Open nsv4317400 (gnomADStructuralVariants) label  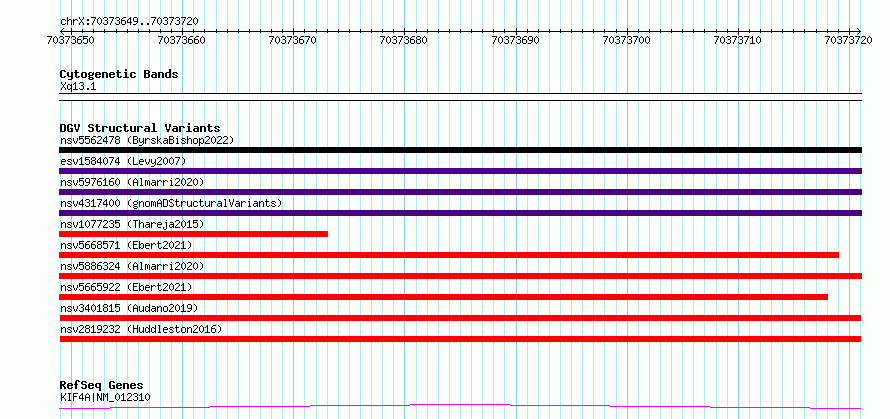171,203
